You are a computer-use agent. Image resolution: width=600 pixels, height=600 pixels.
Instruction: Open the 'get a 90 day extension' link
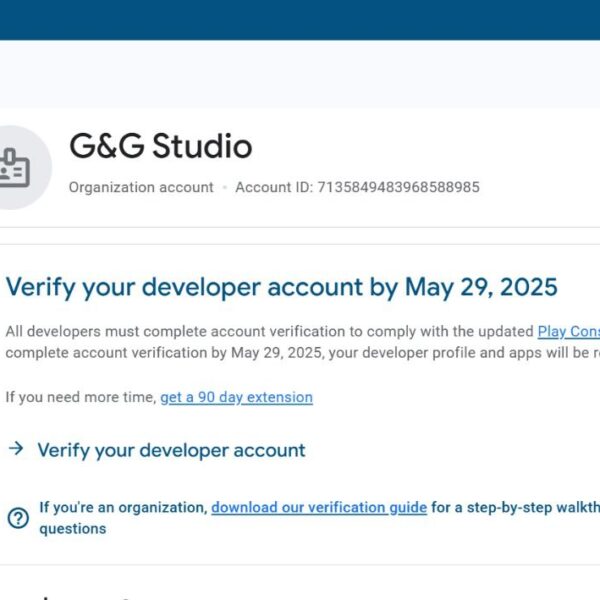[x=236, y=397]
